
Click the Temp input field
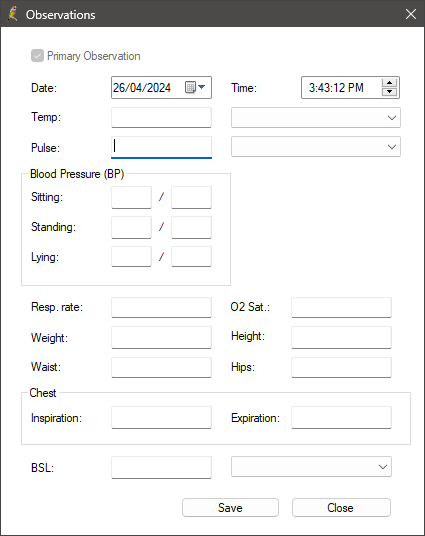161,118
